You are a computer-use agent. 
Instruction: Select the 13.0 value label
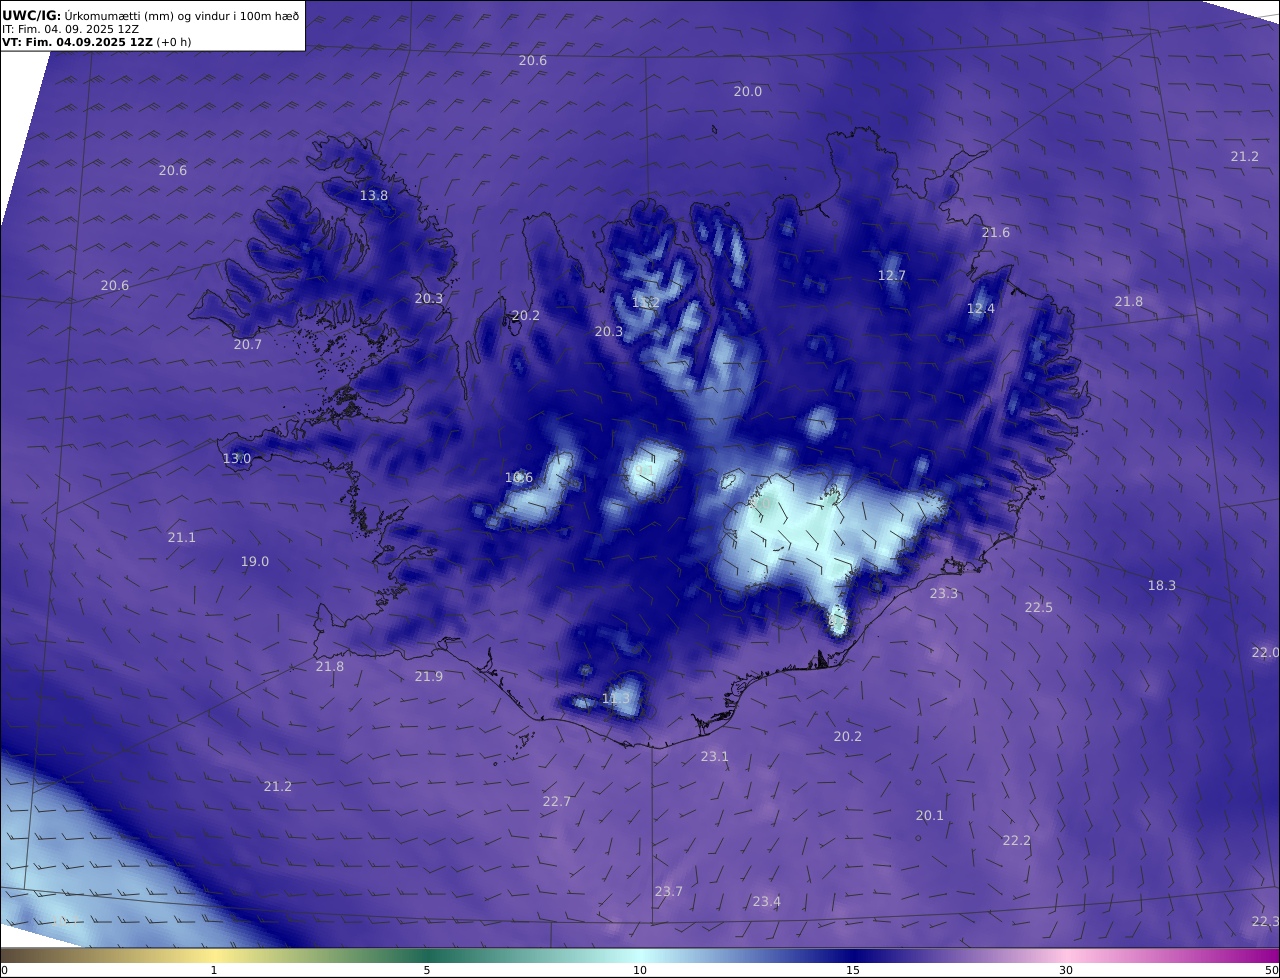(x=237, y=459)
